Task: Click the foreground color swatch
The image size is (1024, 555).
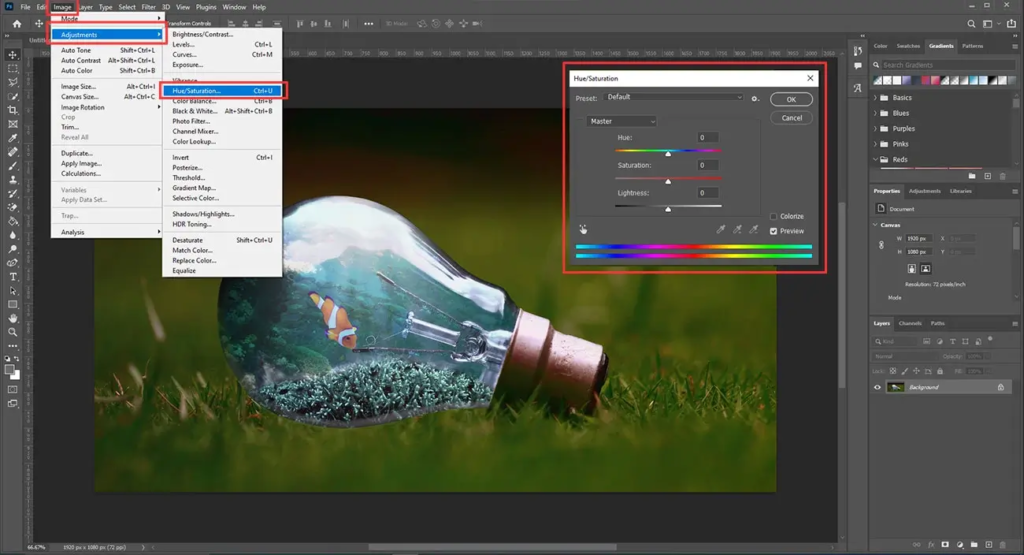Action: [9, 370]
